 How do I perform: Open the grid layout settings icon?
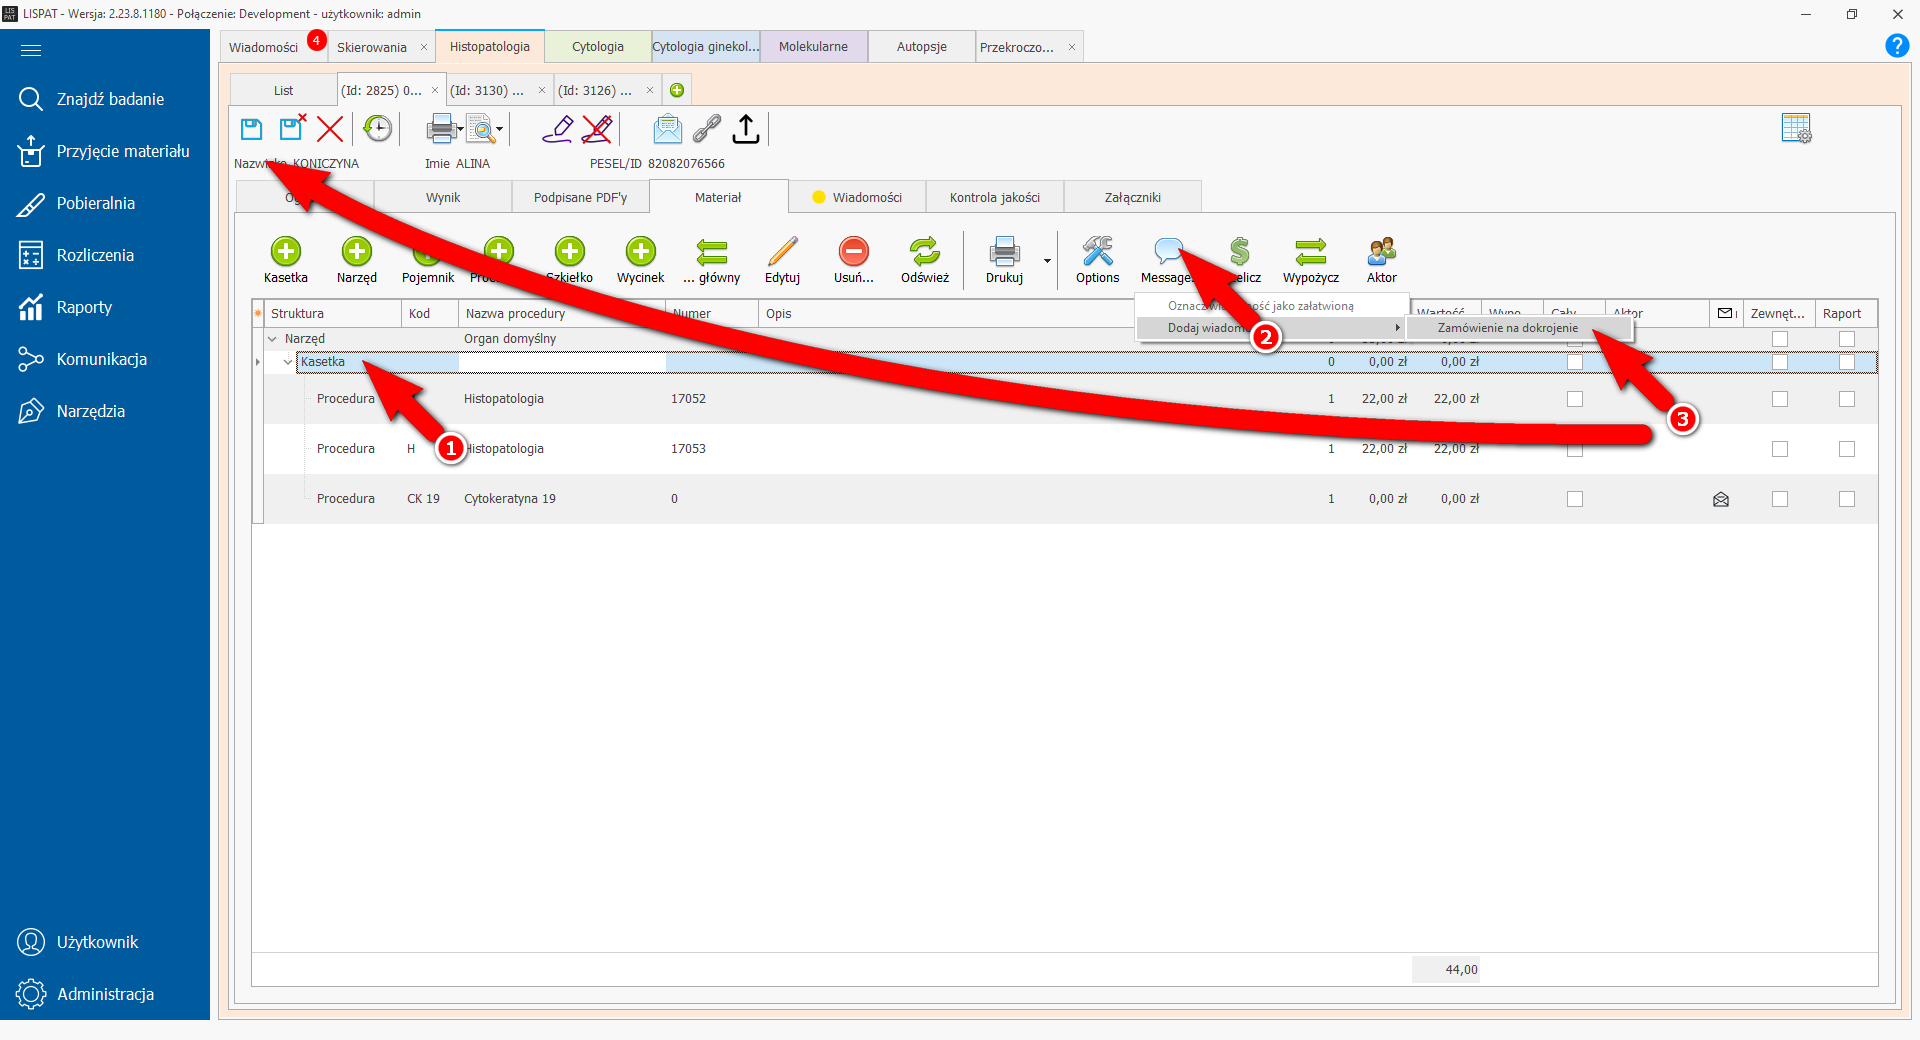click(1796, 128)
